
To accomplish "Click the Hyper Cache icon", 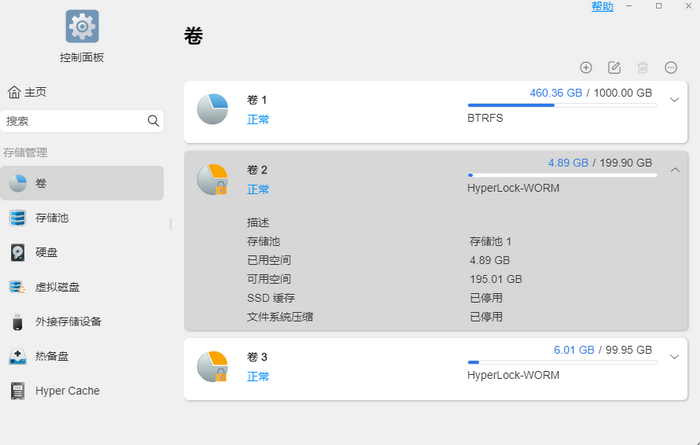I will pos(17,391).
